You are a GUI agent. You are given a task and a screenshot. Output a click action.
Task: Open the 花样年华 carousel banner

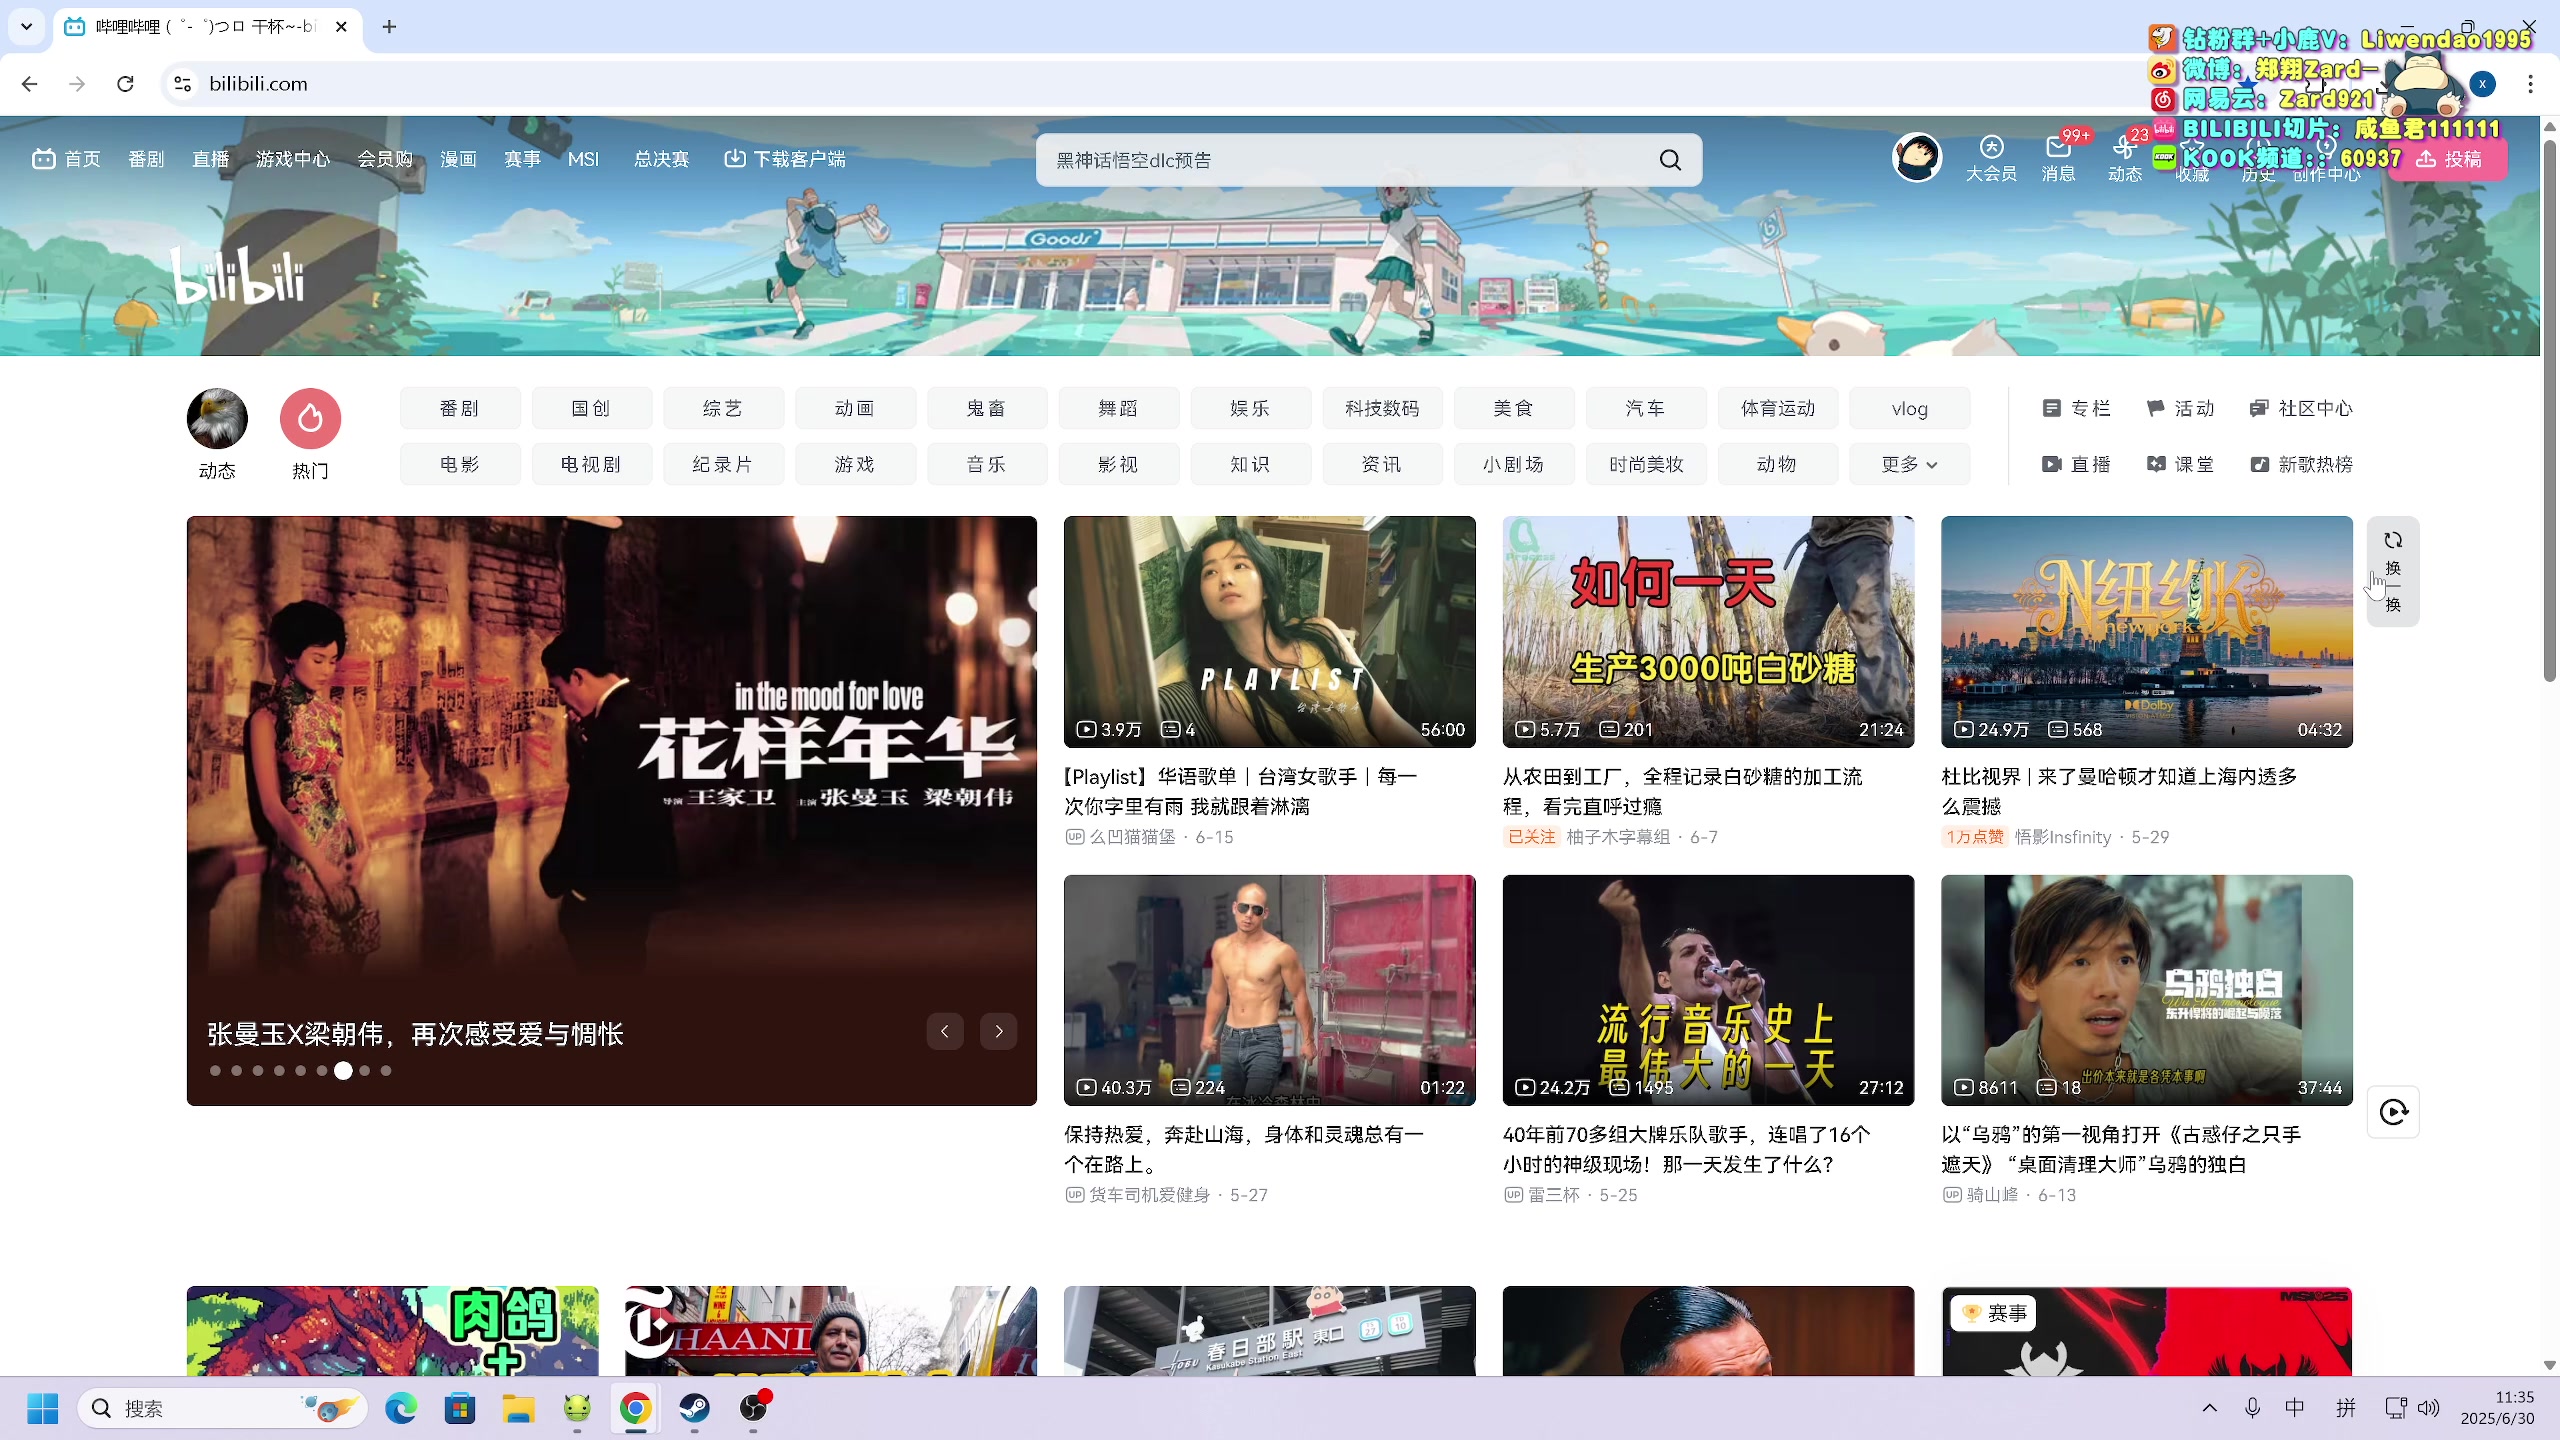pos(611,810)
